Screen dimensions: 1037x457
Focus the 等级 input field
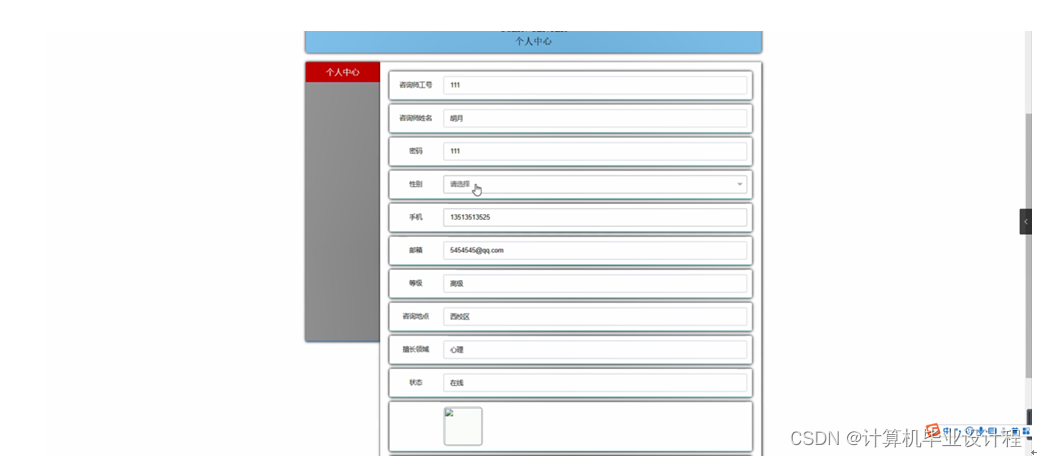point(595,284)
